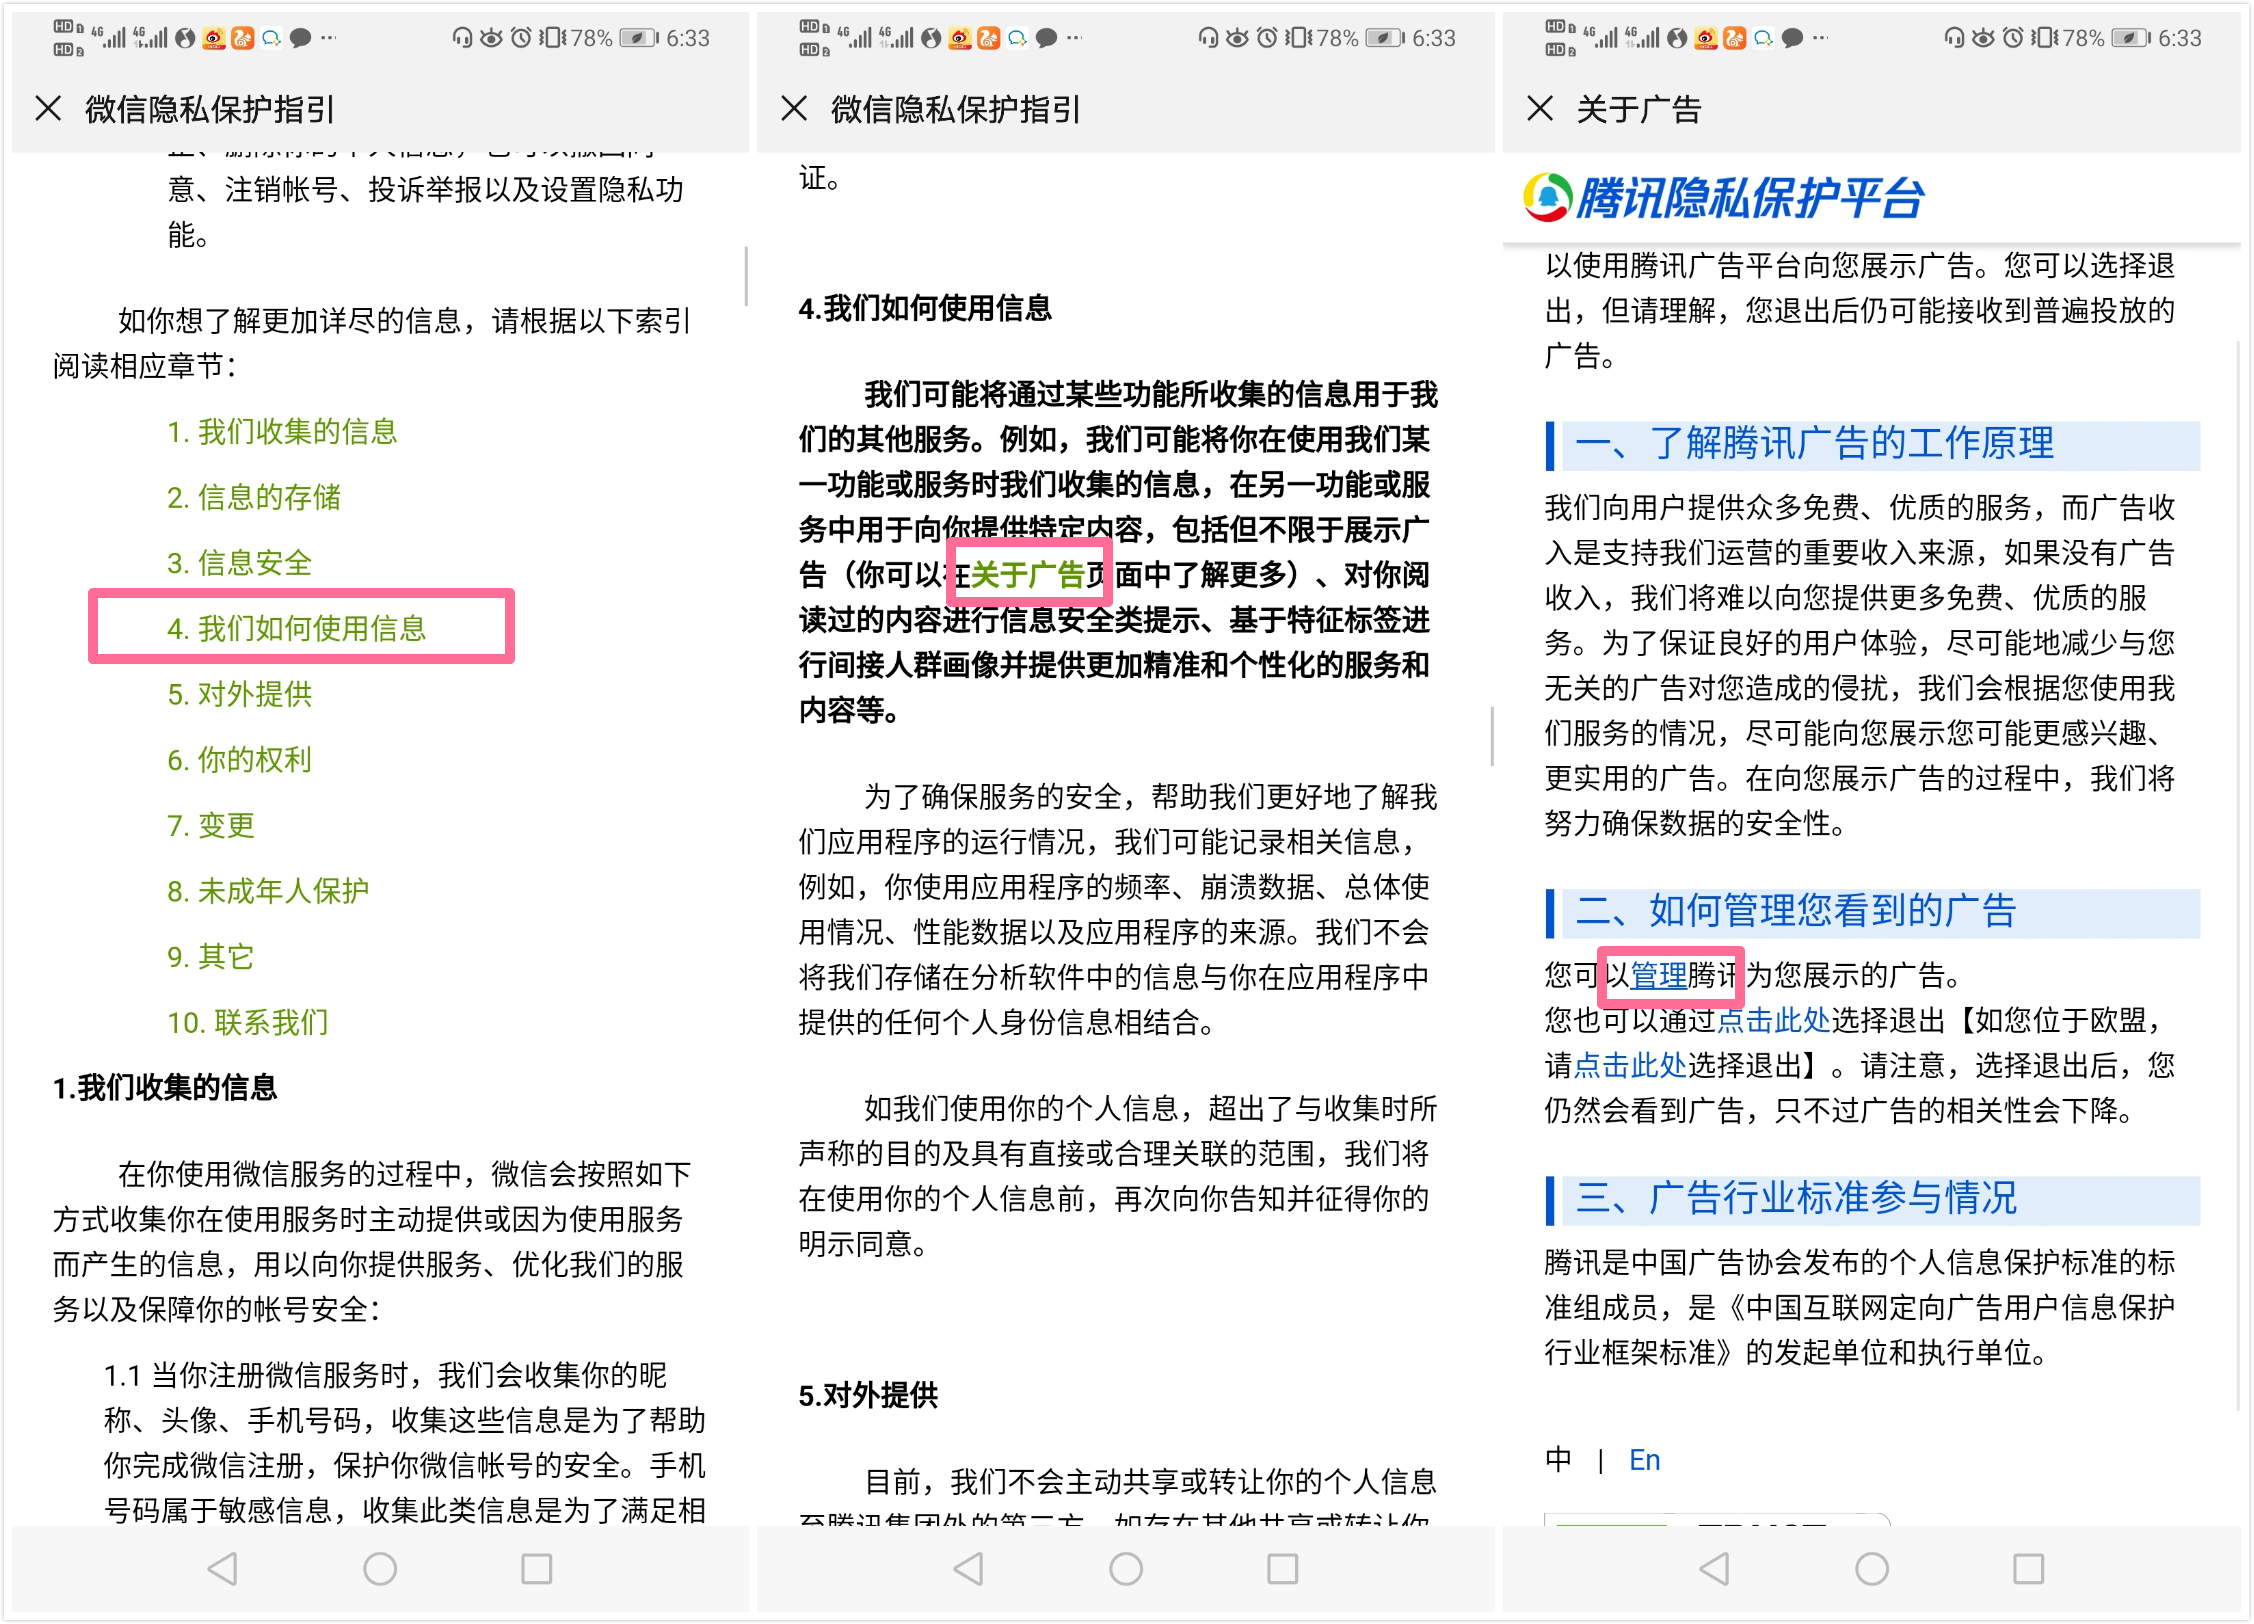Switch the ad page language to En
2254x1624 pixels.
pyautogui.click(x=1643, y=1459)
